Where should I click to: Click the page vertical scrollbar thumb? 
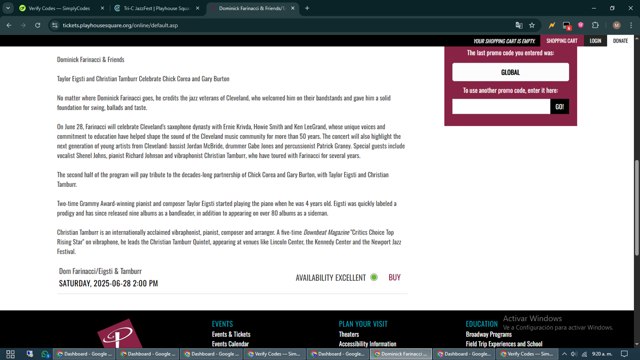pos(636,208)
